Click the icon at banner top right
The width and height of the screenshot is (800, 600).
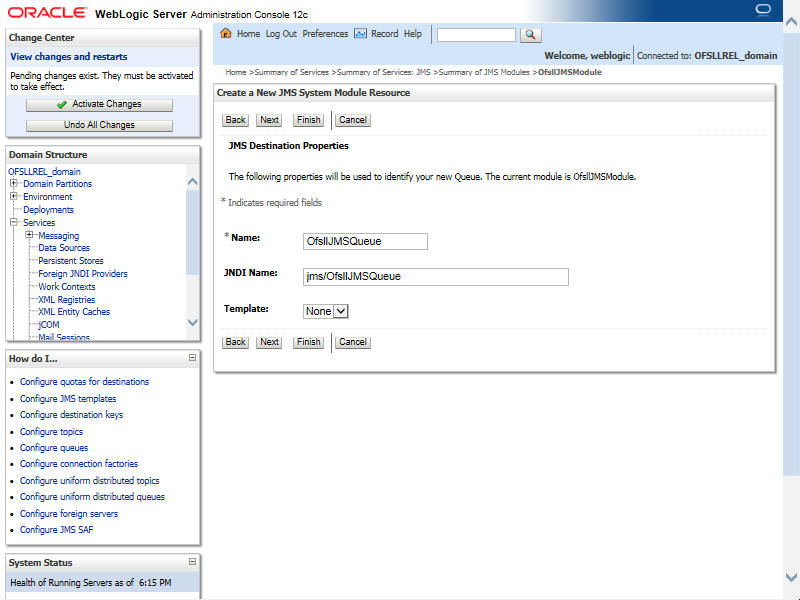tap(763, 11)
